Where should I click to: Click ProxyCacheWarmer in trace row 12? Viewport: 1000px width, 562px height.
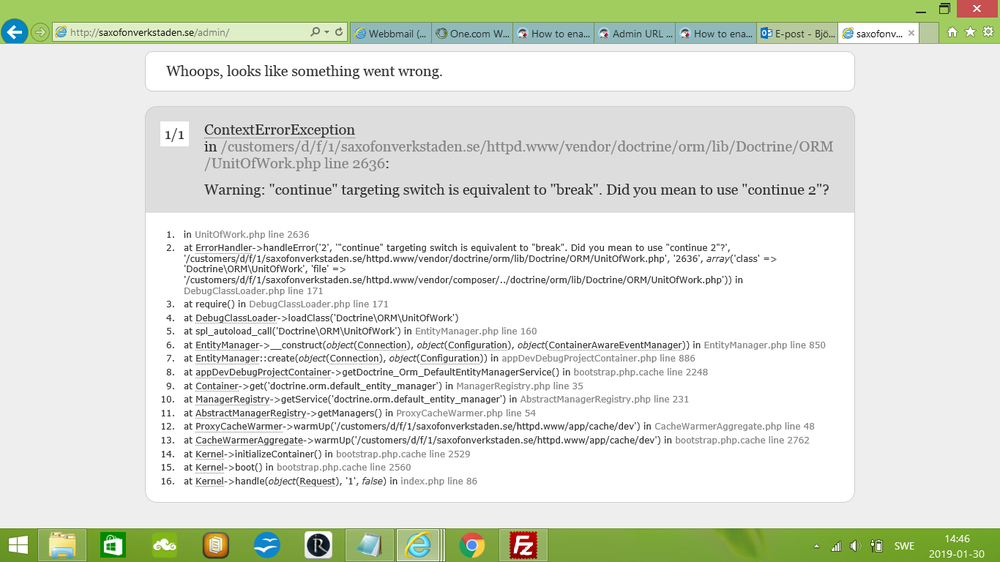point(239,426)
